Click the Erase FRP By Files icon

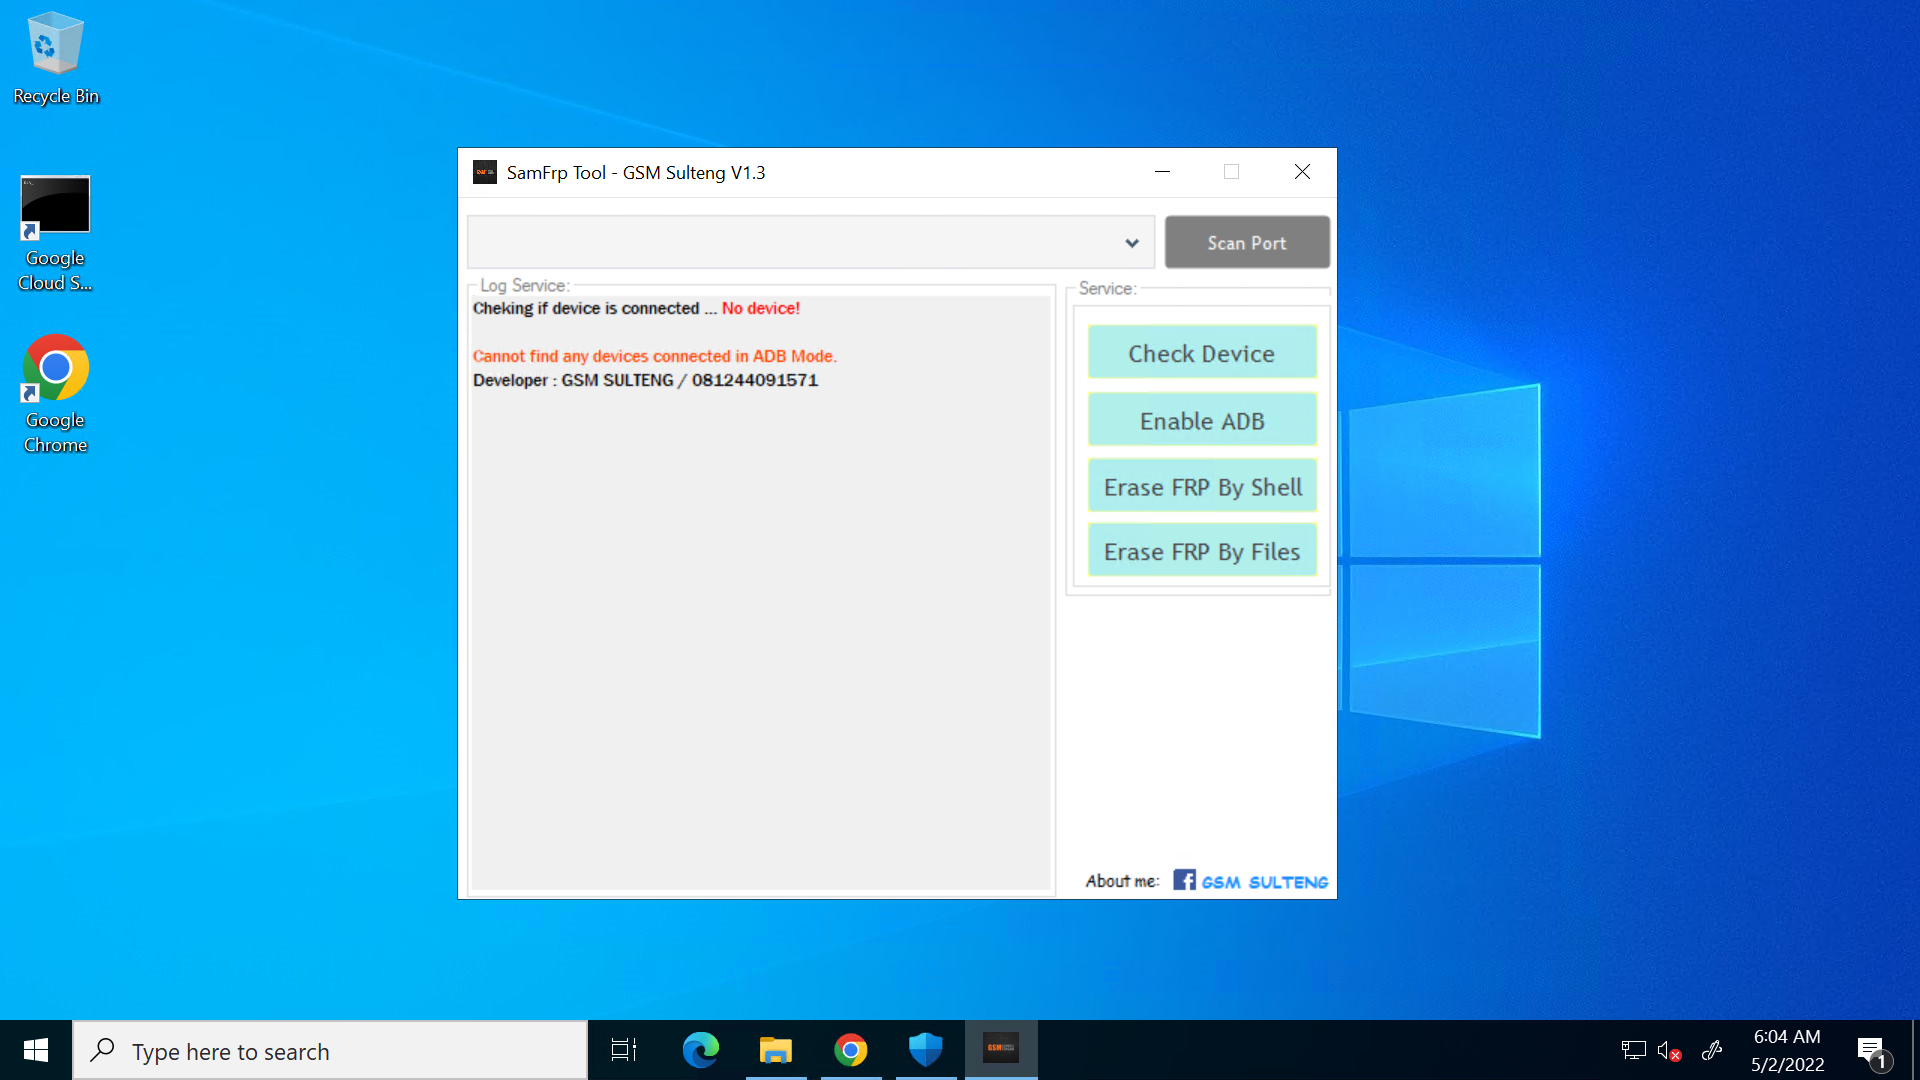pos(1203,551)
